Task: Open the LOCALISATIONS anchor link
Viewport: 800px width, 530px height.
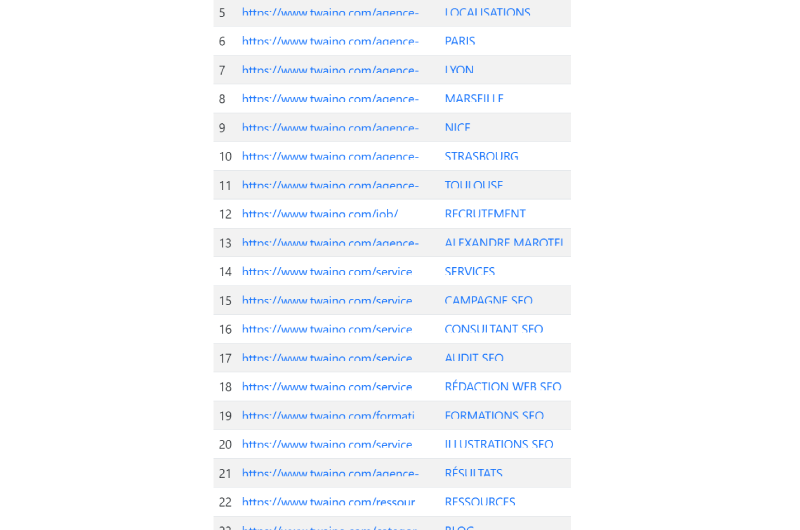Action: click(x=487, y=12)
